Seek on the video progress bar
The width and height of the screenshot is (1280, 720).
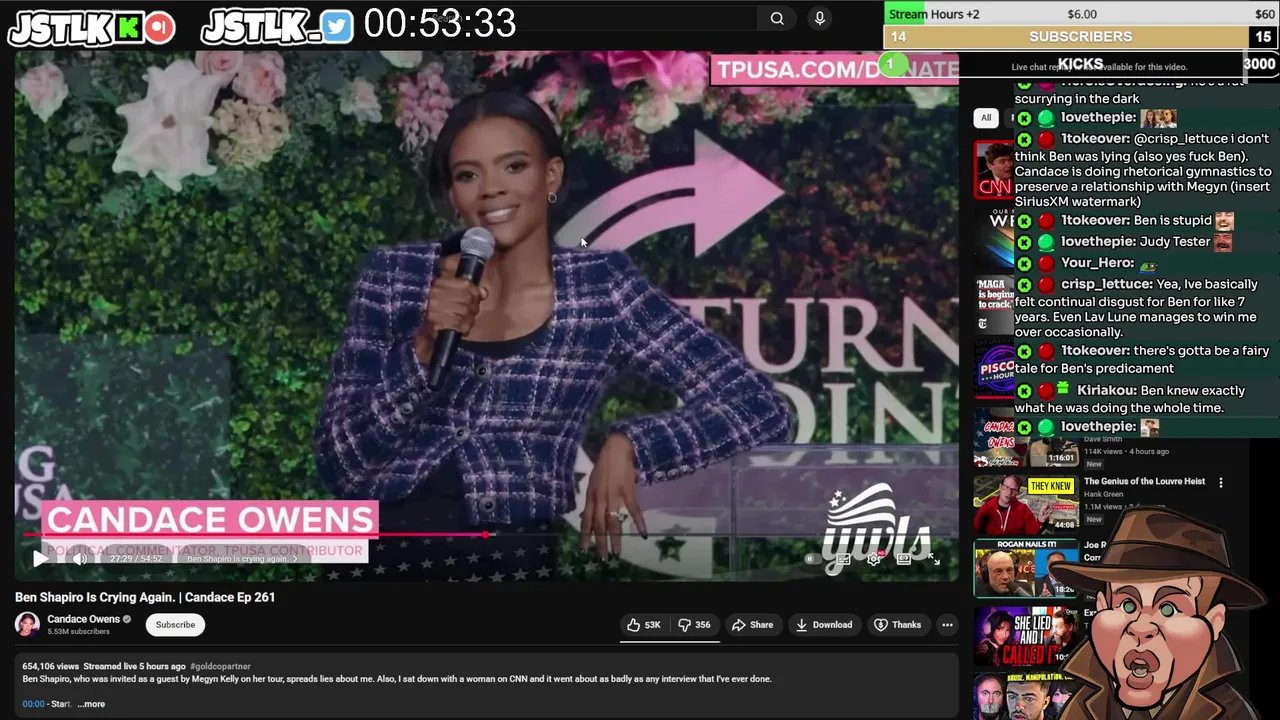[x=486, y=535]
